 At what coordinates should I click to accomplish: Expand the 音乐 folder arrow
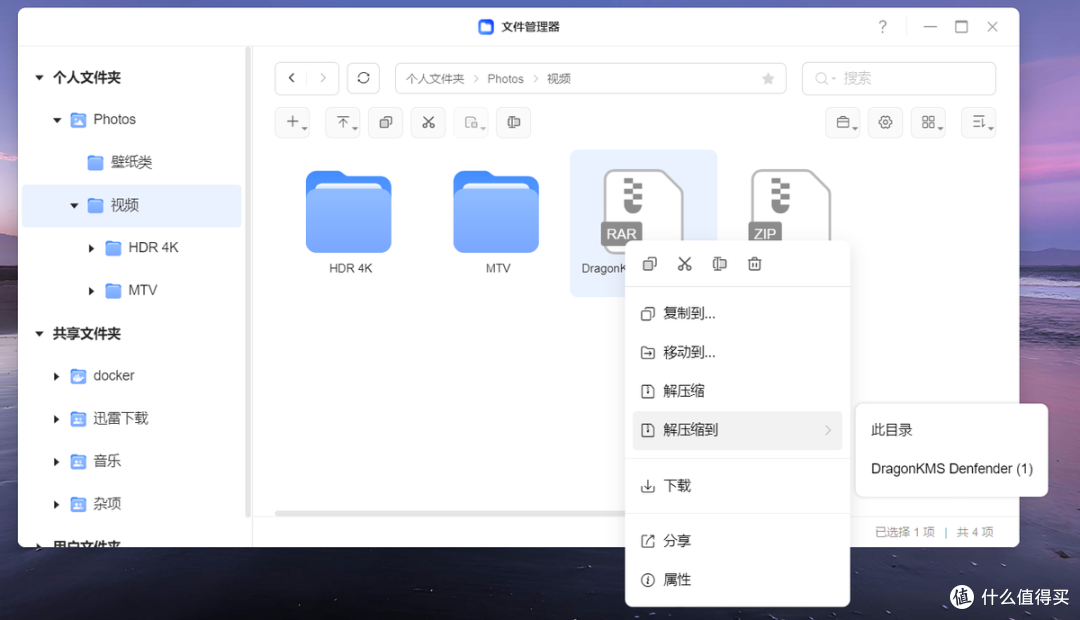(x=56, y=462)
